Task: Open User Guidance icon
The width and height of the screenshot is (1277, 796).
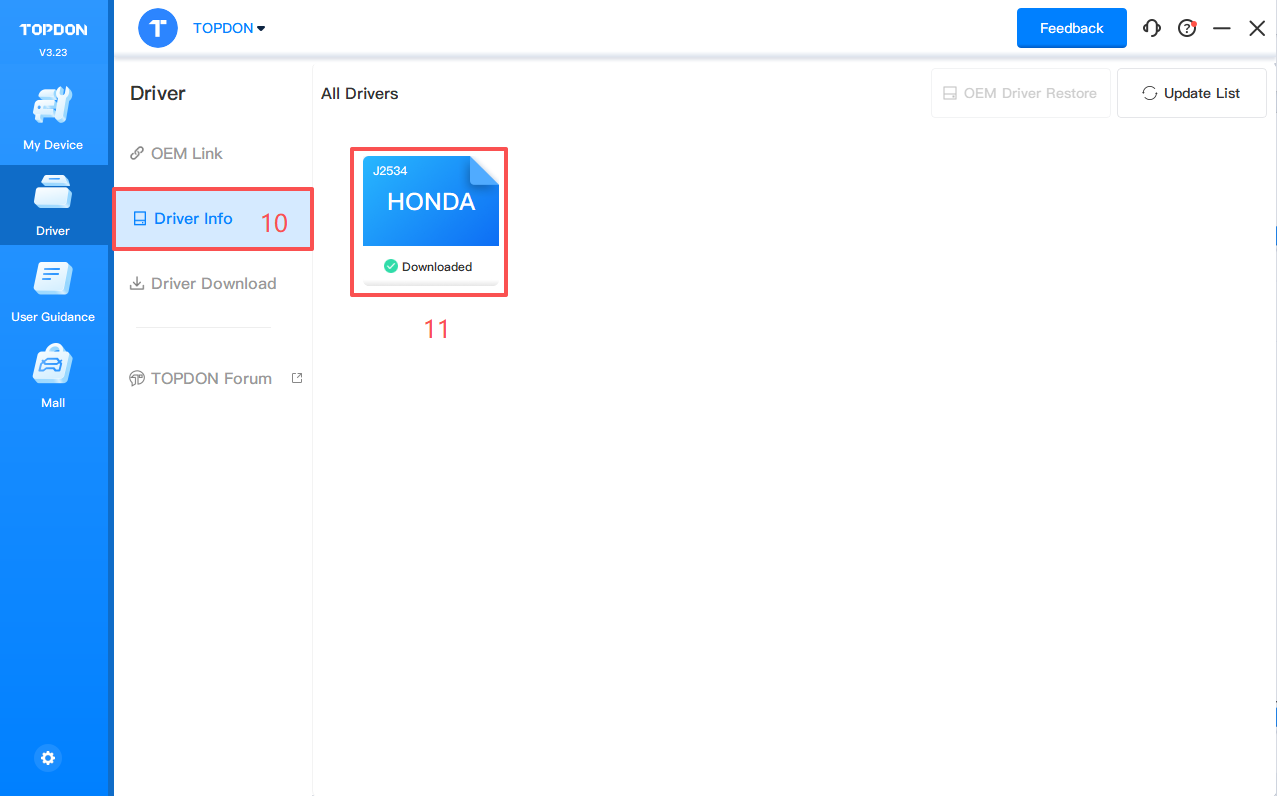Action: pos(53,279)
